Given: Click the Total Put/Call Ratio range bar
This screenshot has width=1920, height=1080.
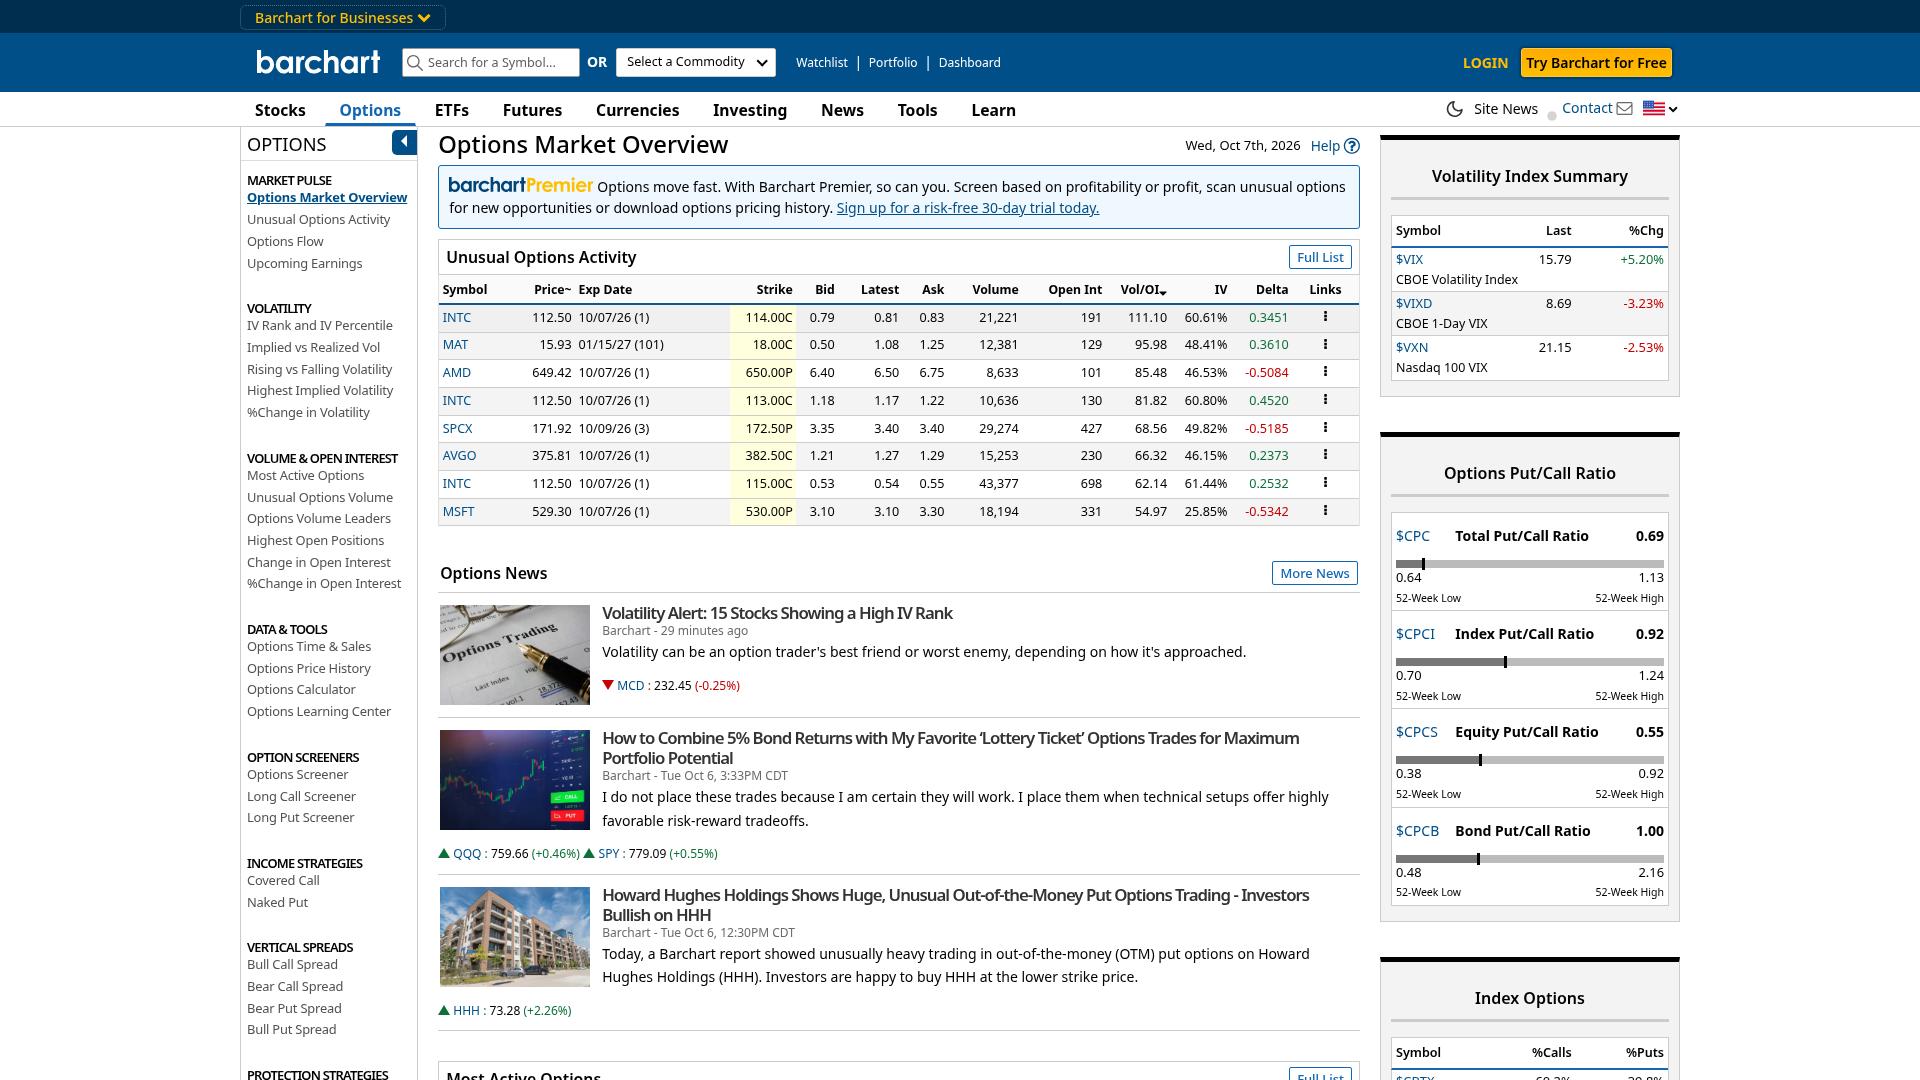Looking at the screenshot, I should (1530, 564).
